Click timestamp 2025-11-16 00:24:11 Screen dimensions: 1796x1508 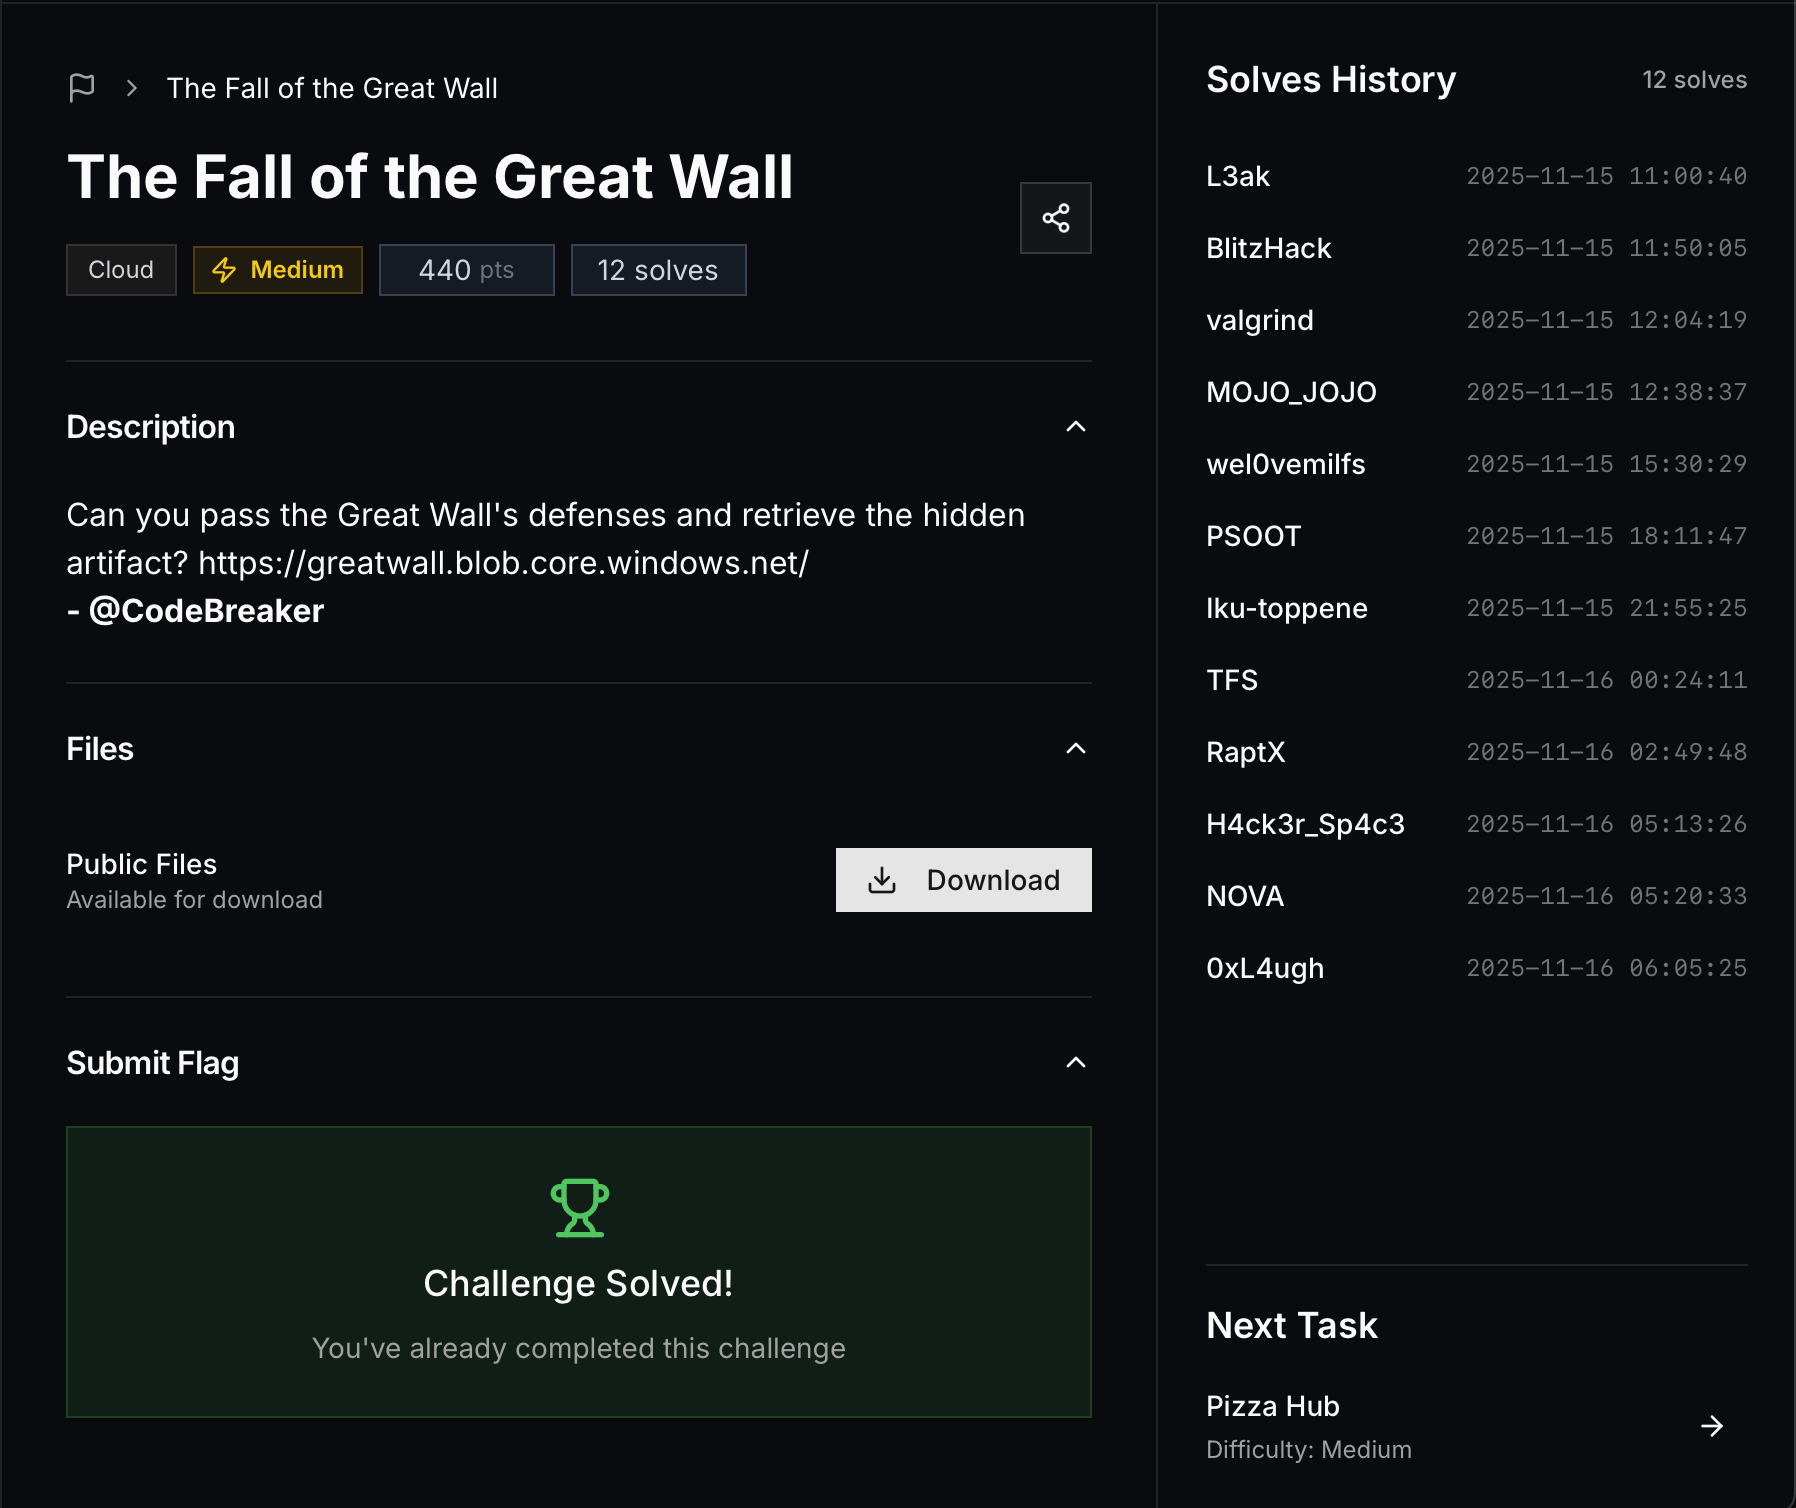point(1607,680)
